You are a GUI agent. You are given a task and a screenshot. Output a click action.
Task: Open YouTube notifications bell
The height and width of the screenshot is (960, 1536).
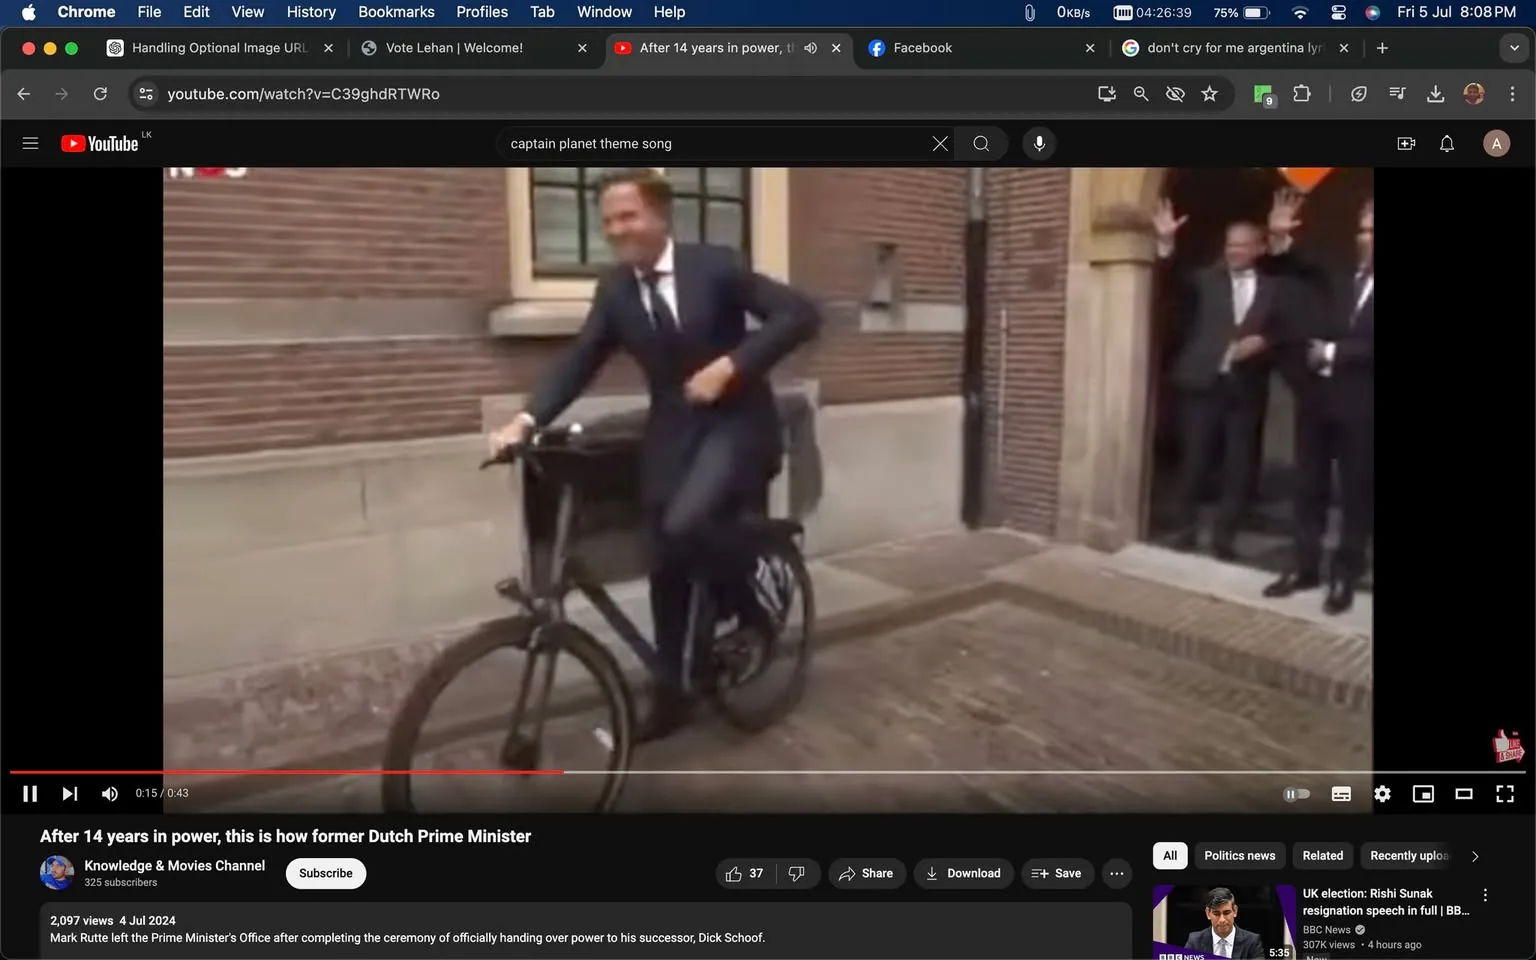[1446, 143]
